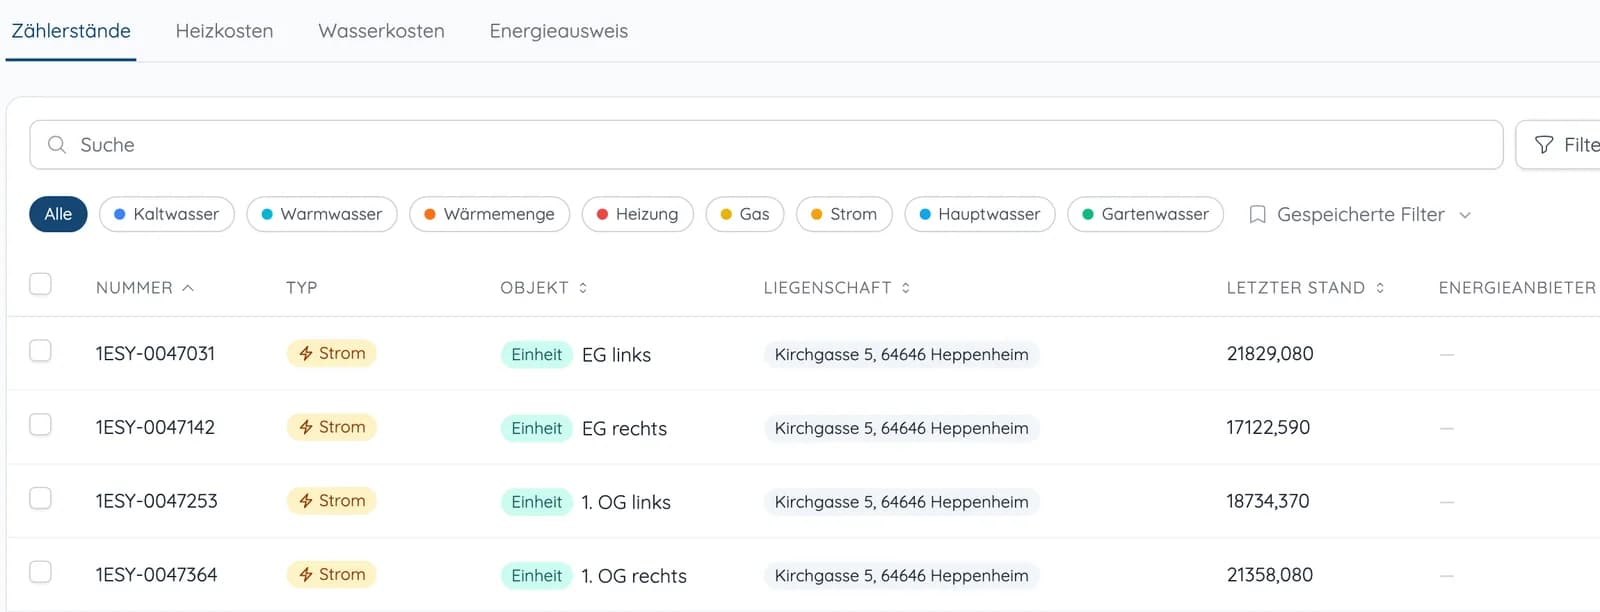Click the bookmark icon for saved filters
The width and height of the screenshot is (1600, 612).
click(1258, 215)
